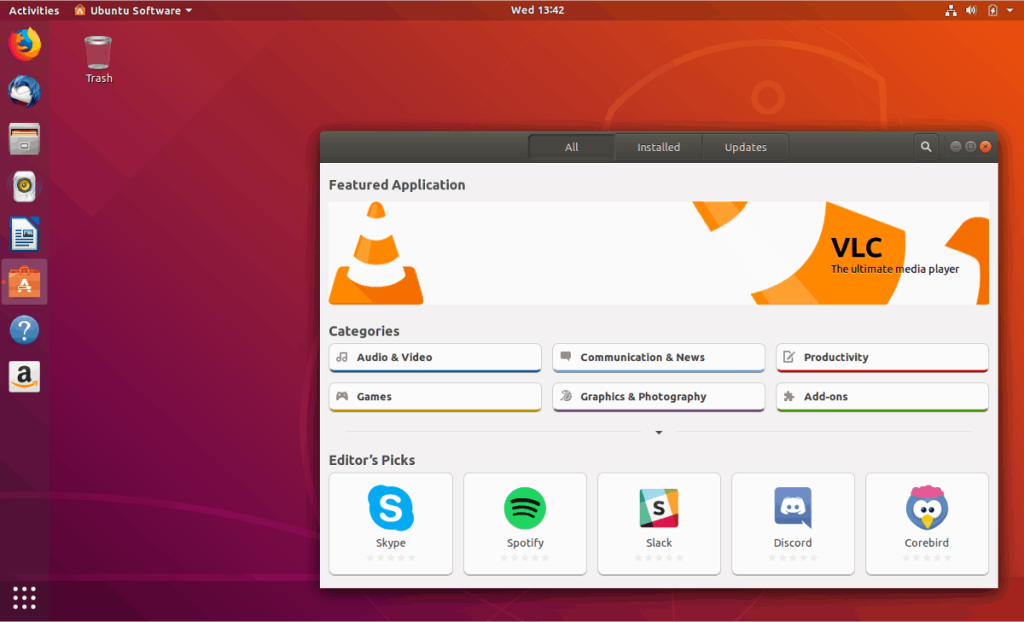Open the Show Applications grid

(24, 597)
